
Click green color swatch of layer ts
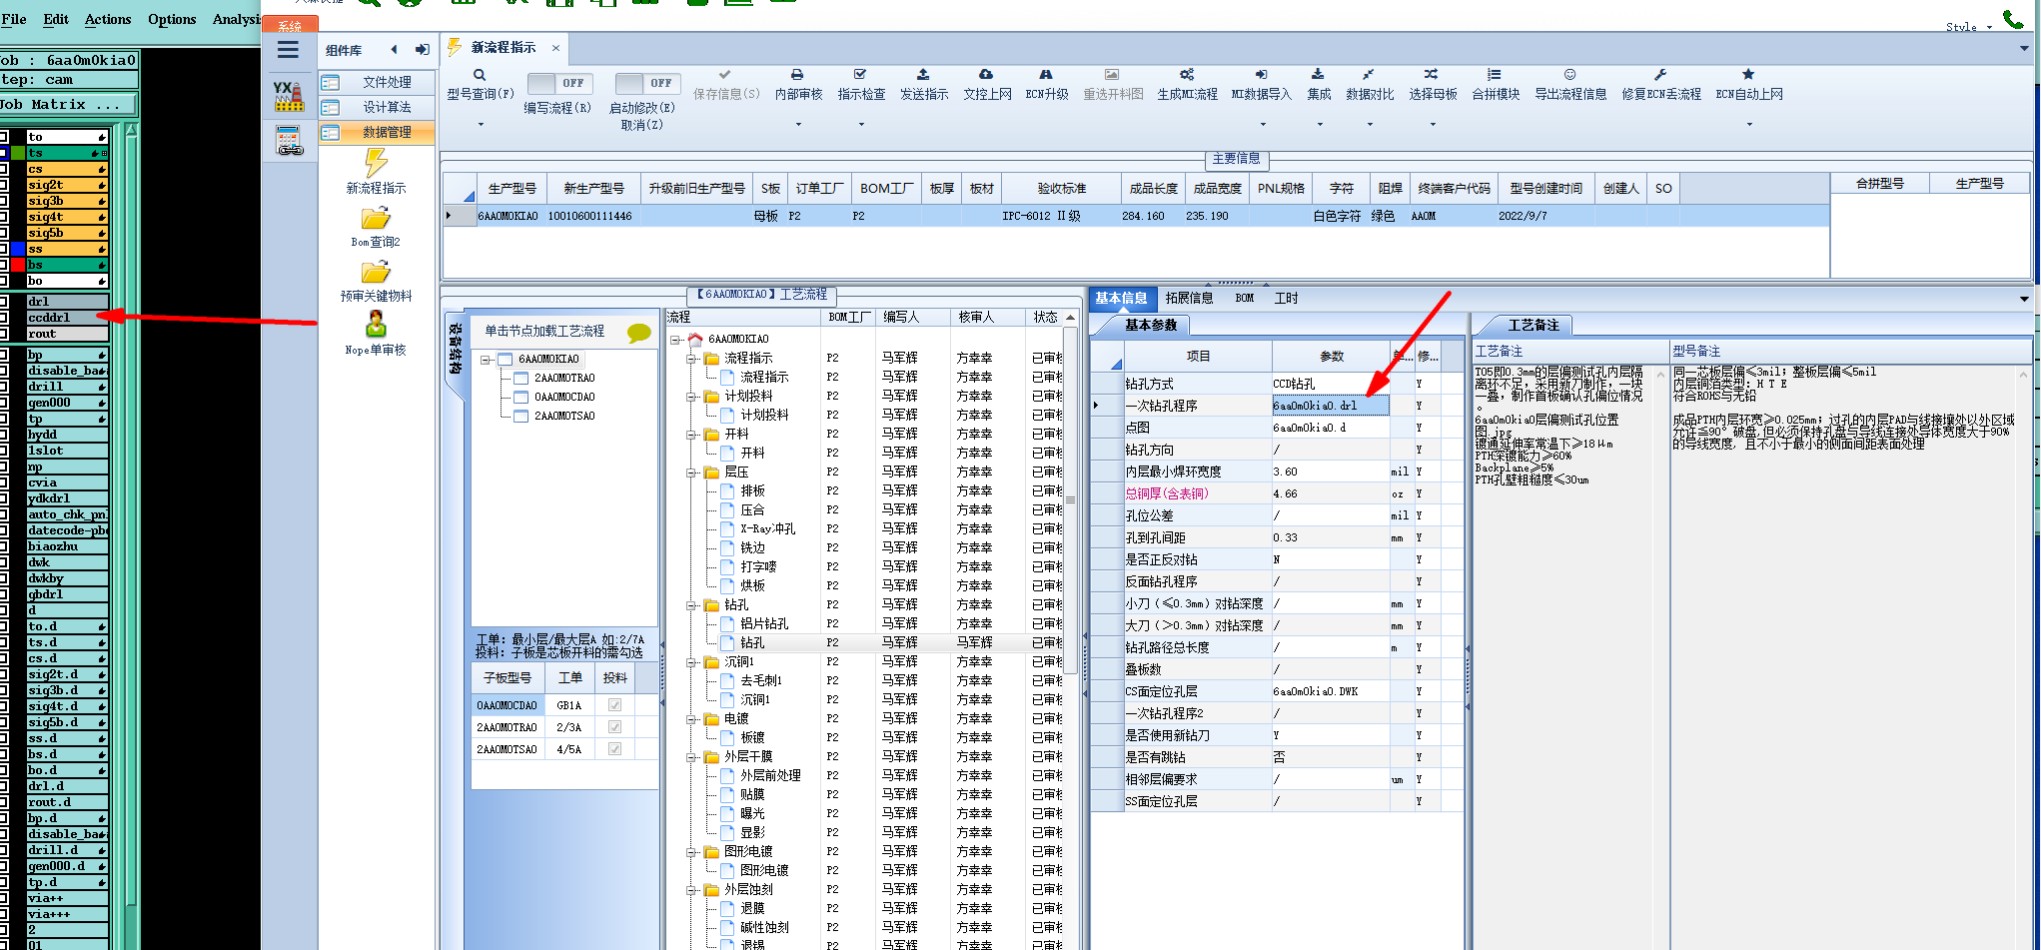pyautogui.click(x=17, y=153)
